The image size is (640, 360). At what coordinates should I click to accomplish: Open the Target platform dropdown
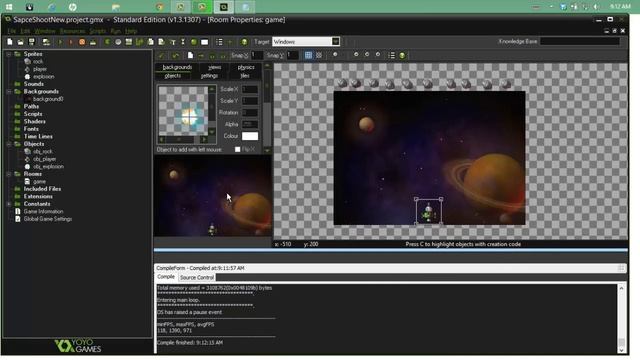point(336,42)
